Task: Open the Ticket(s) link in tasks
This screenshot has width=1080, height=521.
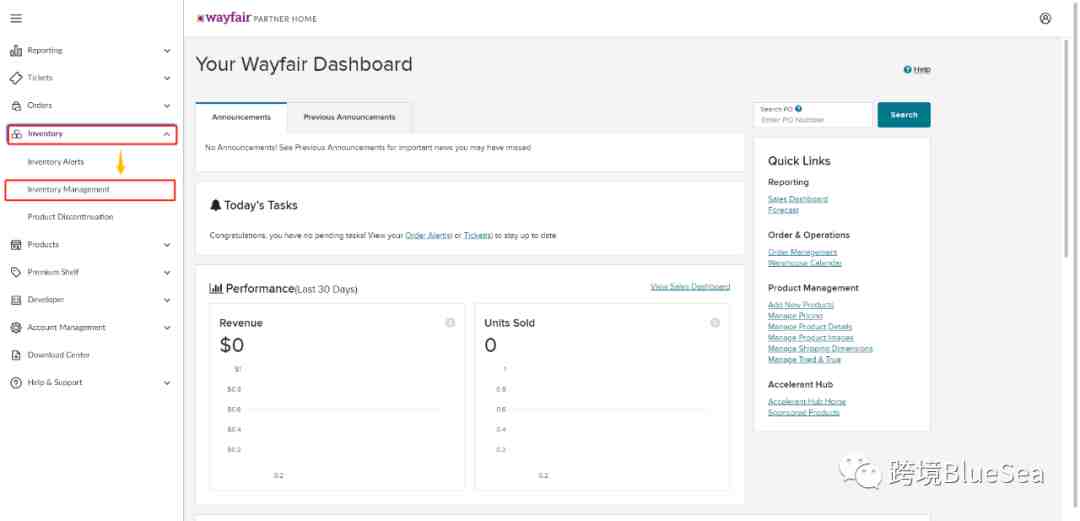Action: click(x=478, y=236)
